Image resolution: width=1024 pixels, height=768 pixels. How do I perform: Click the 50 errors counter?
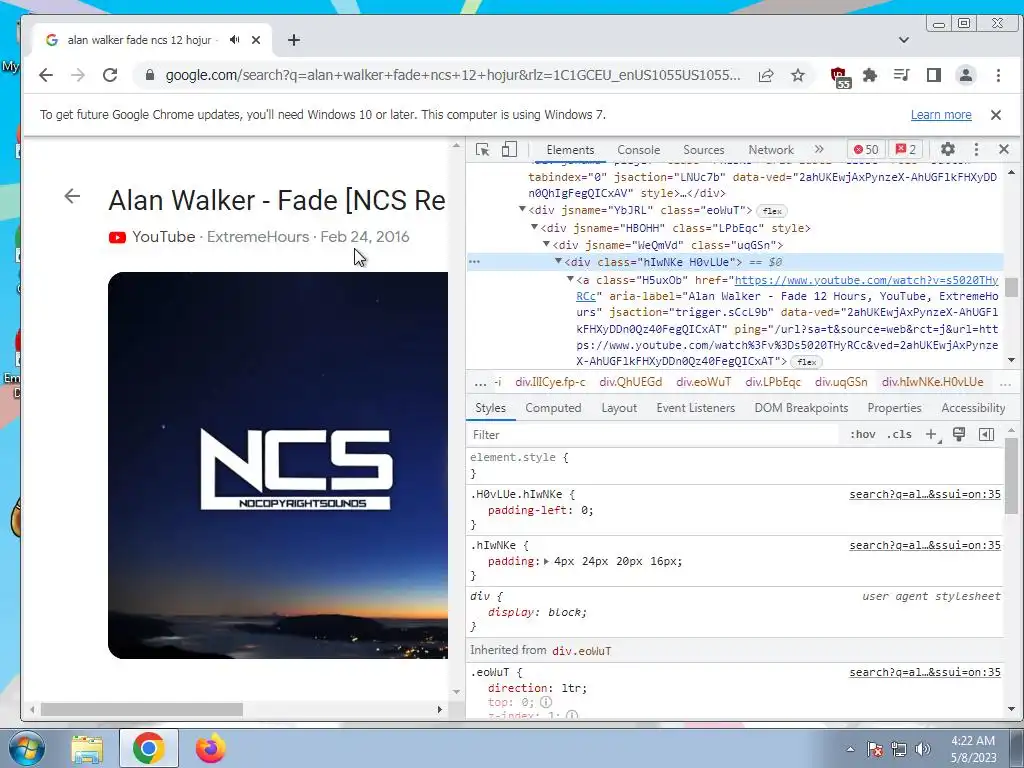(x=866, y=150)
